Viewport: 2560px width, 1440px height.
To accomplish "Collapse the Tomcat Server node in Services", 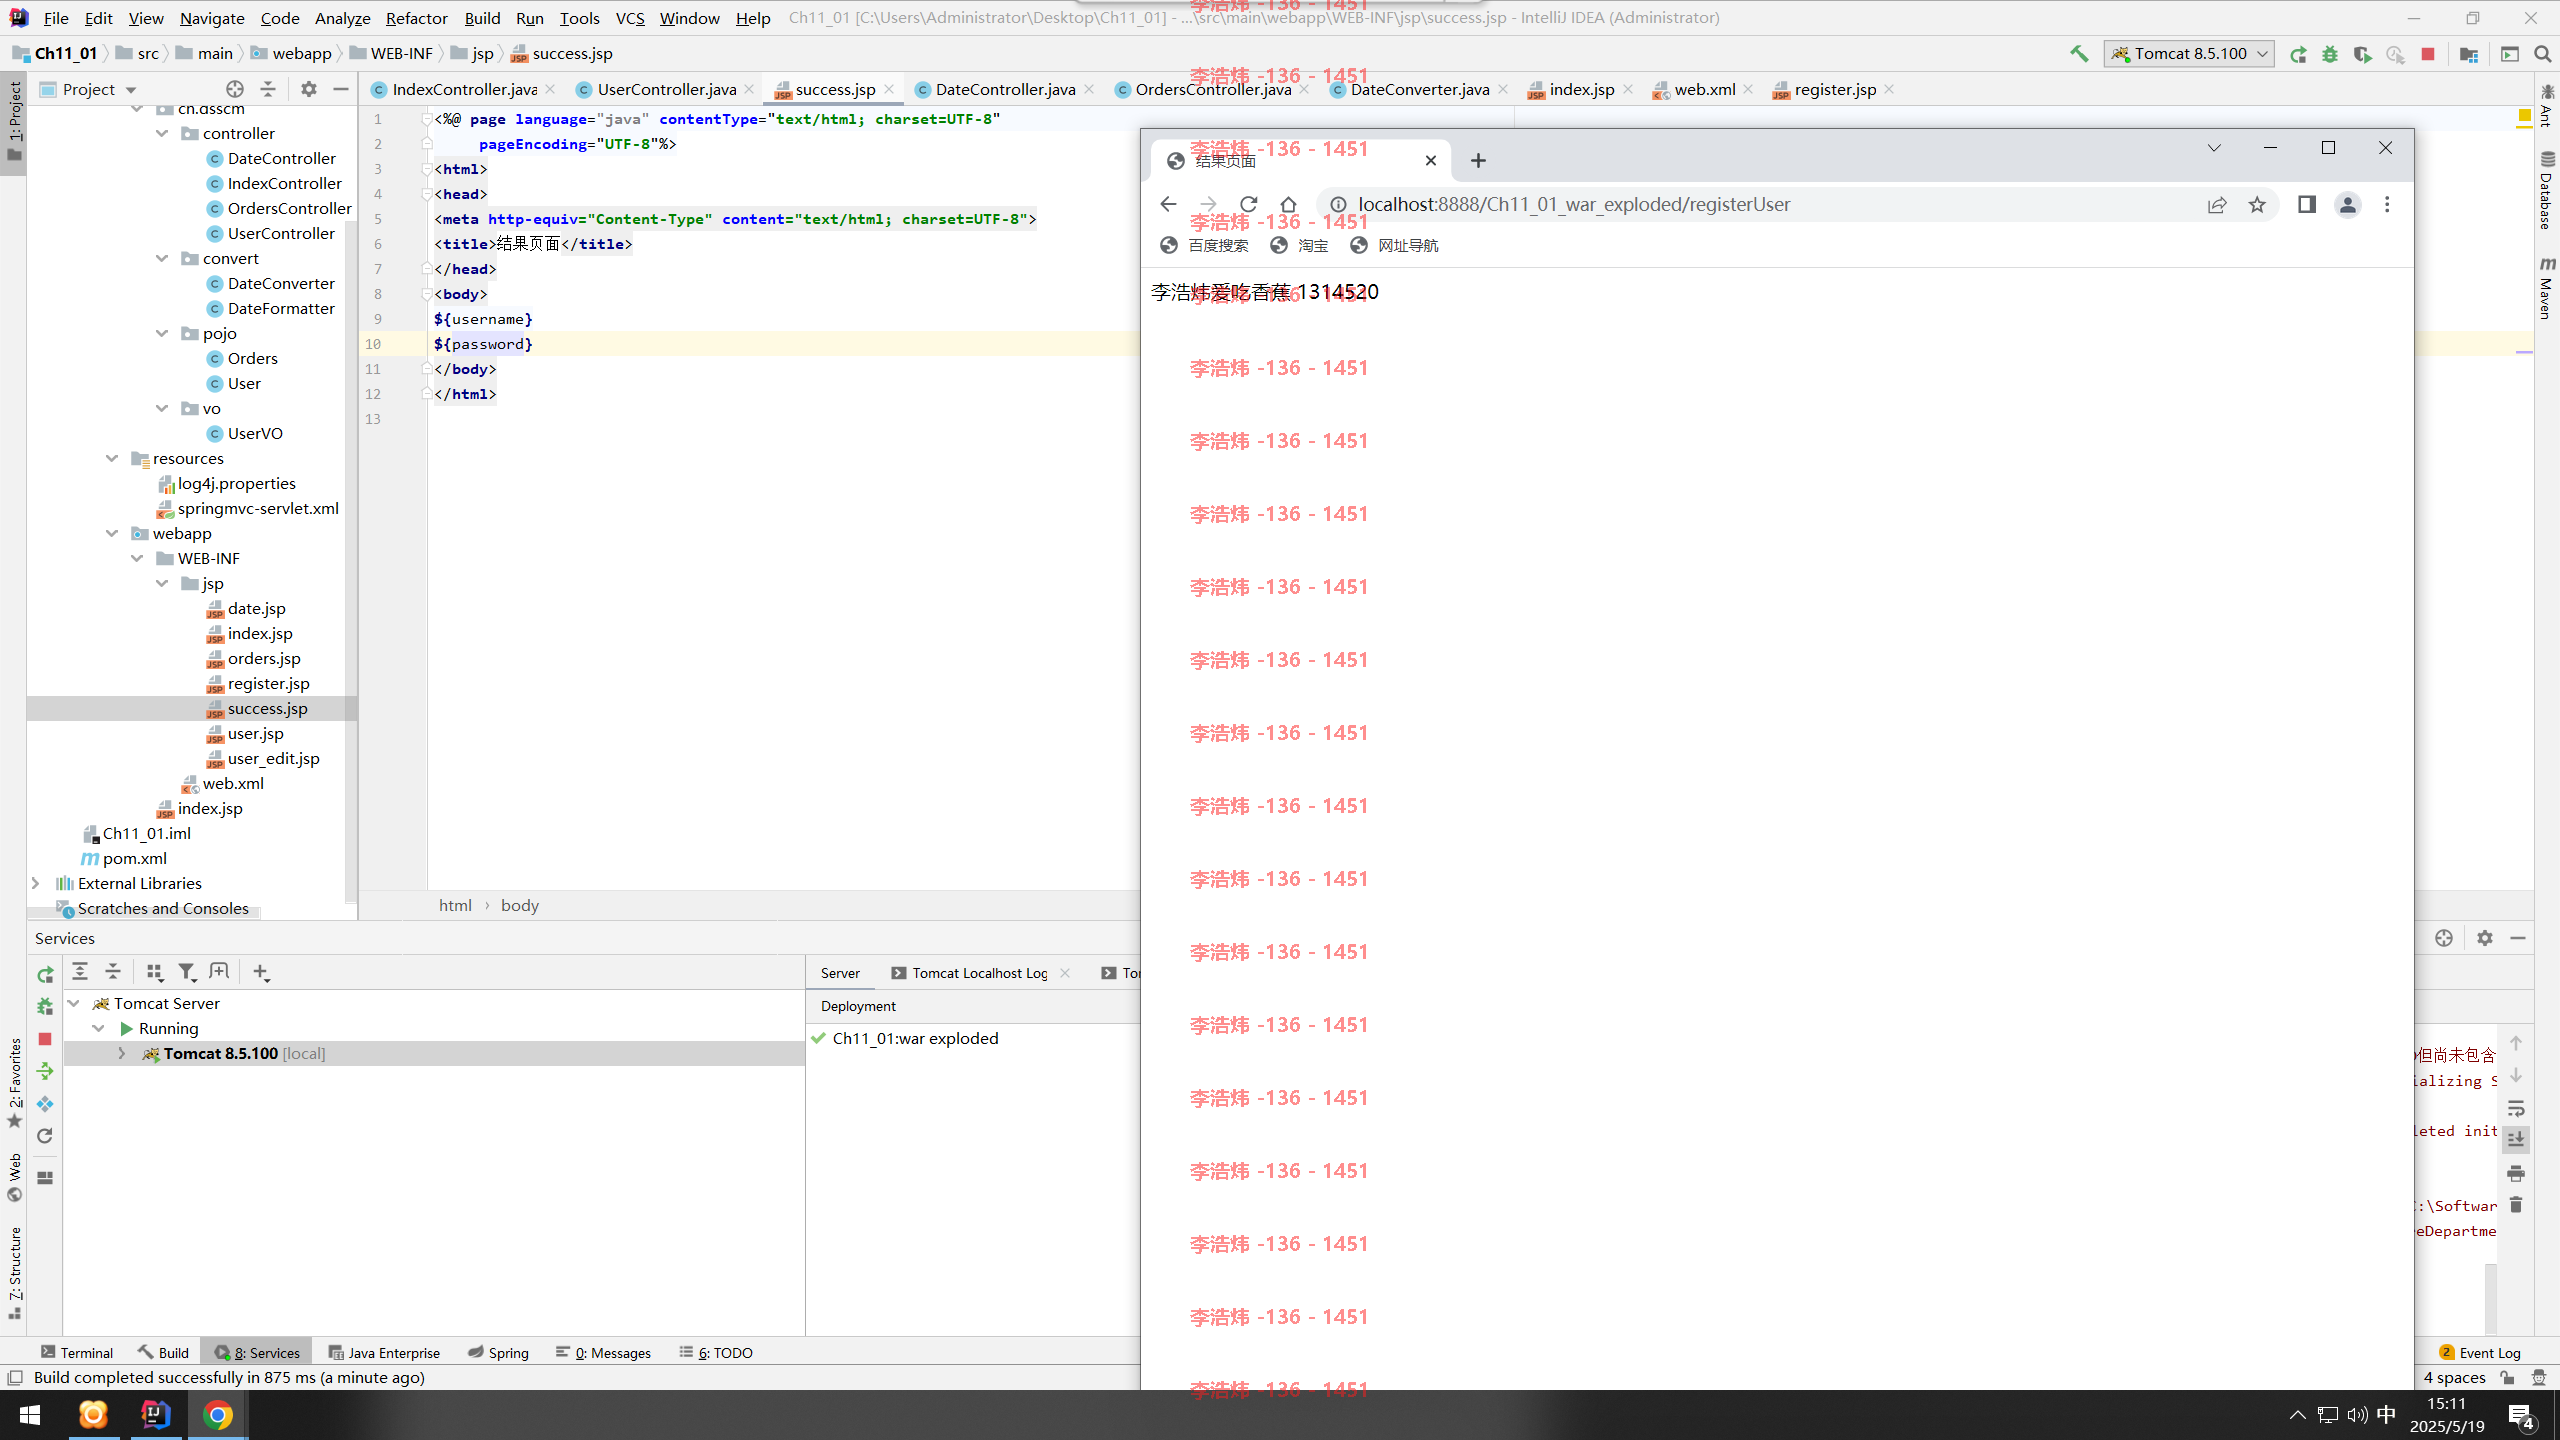I will 74,1003.
